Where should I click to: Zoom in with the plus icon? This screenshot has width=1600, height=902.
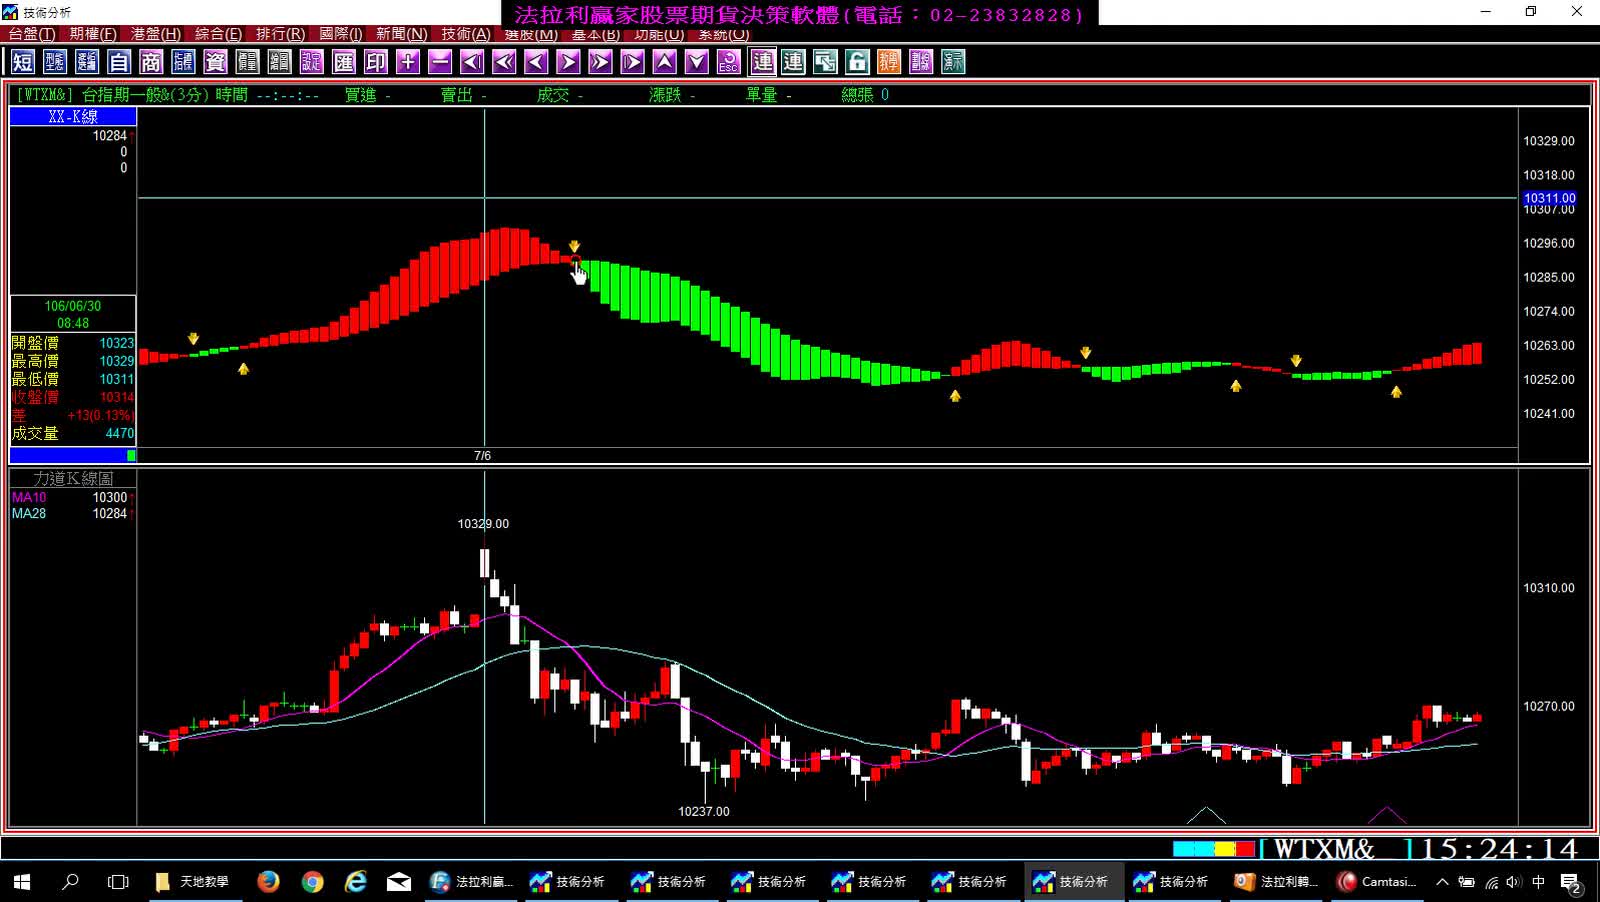click(x=408, y=62)
